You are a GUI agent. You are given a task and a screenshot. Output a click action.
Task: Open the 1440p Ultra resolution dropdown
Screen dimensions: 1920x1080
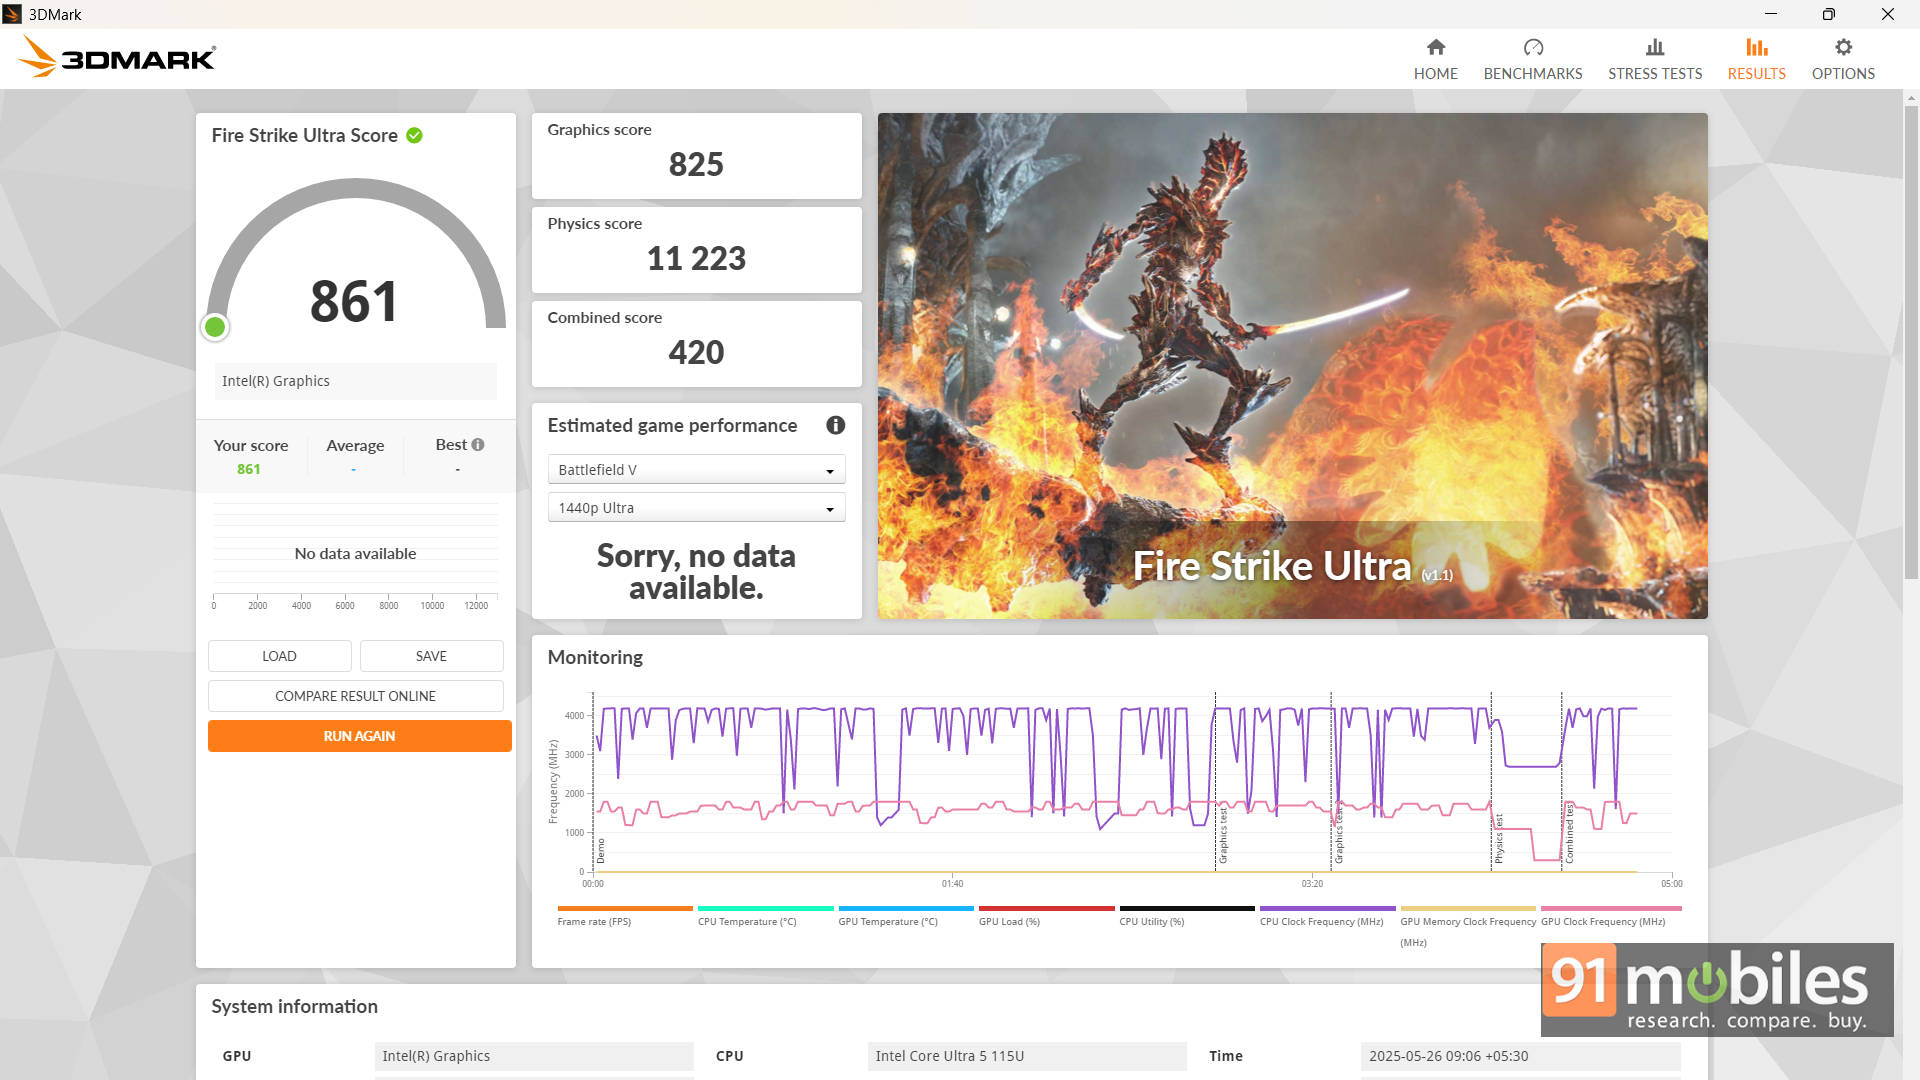[696, 508]
